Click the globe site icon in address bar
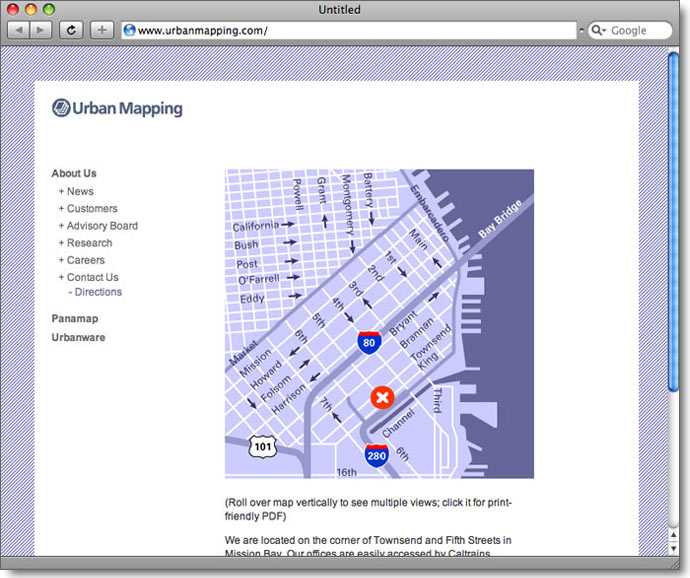Screen dimensions: 690x578 click(x=129, y=30)
